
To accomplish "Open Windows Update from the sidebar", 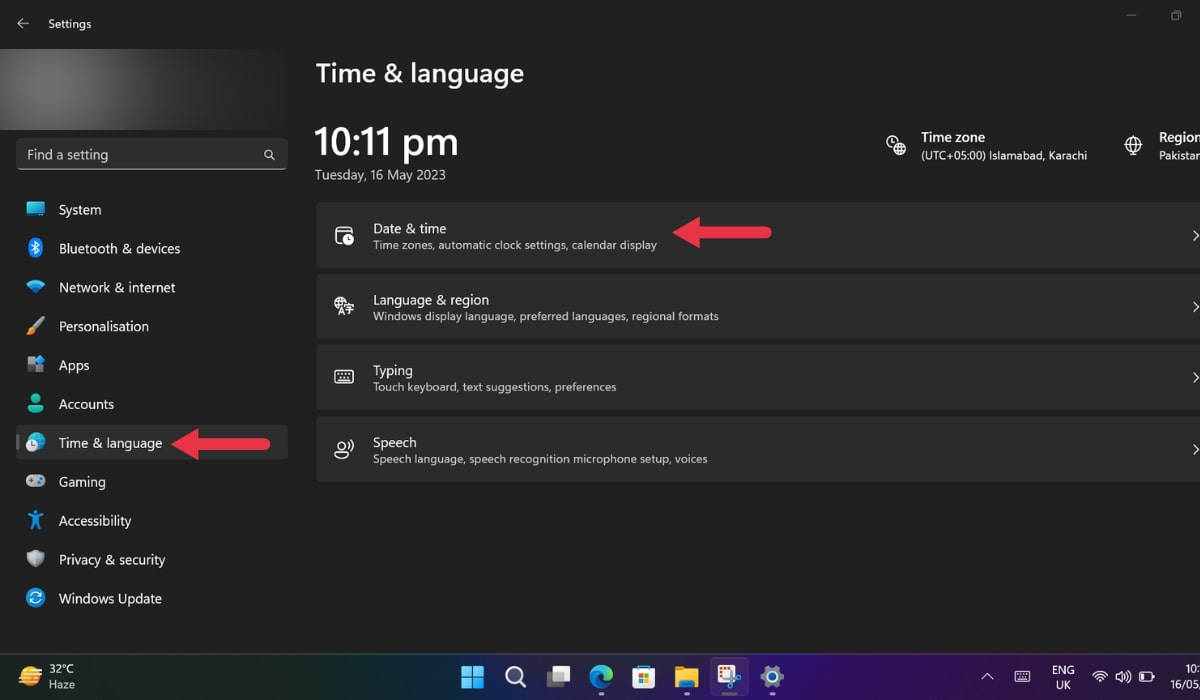I will pos(110,598).
